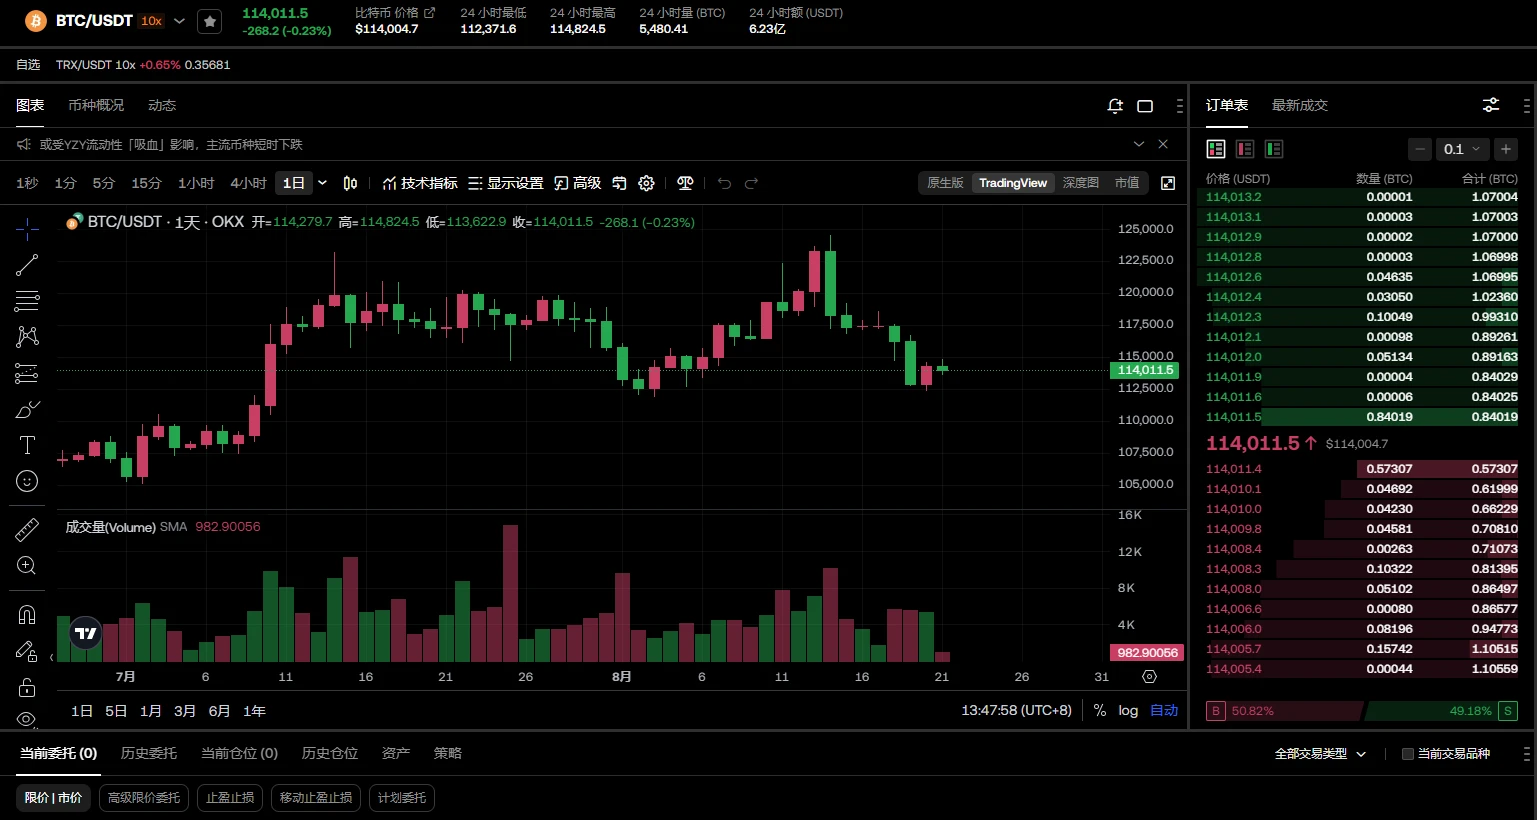Add BTC/USDT to favorites with star
This screenshot has width=1537, height=820.
tap(209, 21)
